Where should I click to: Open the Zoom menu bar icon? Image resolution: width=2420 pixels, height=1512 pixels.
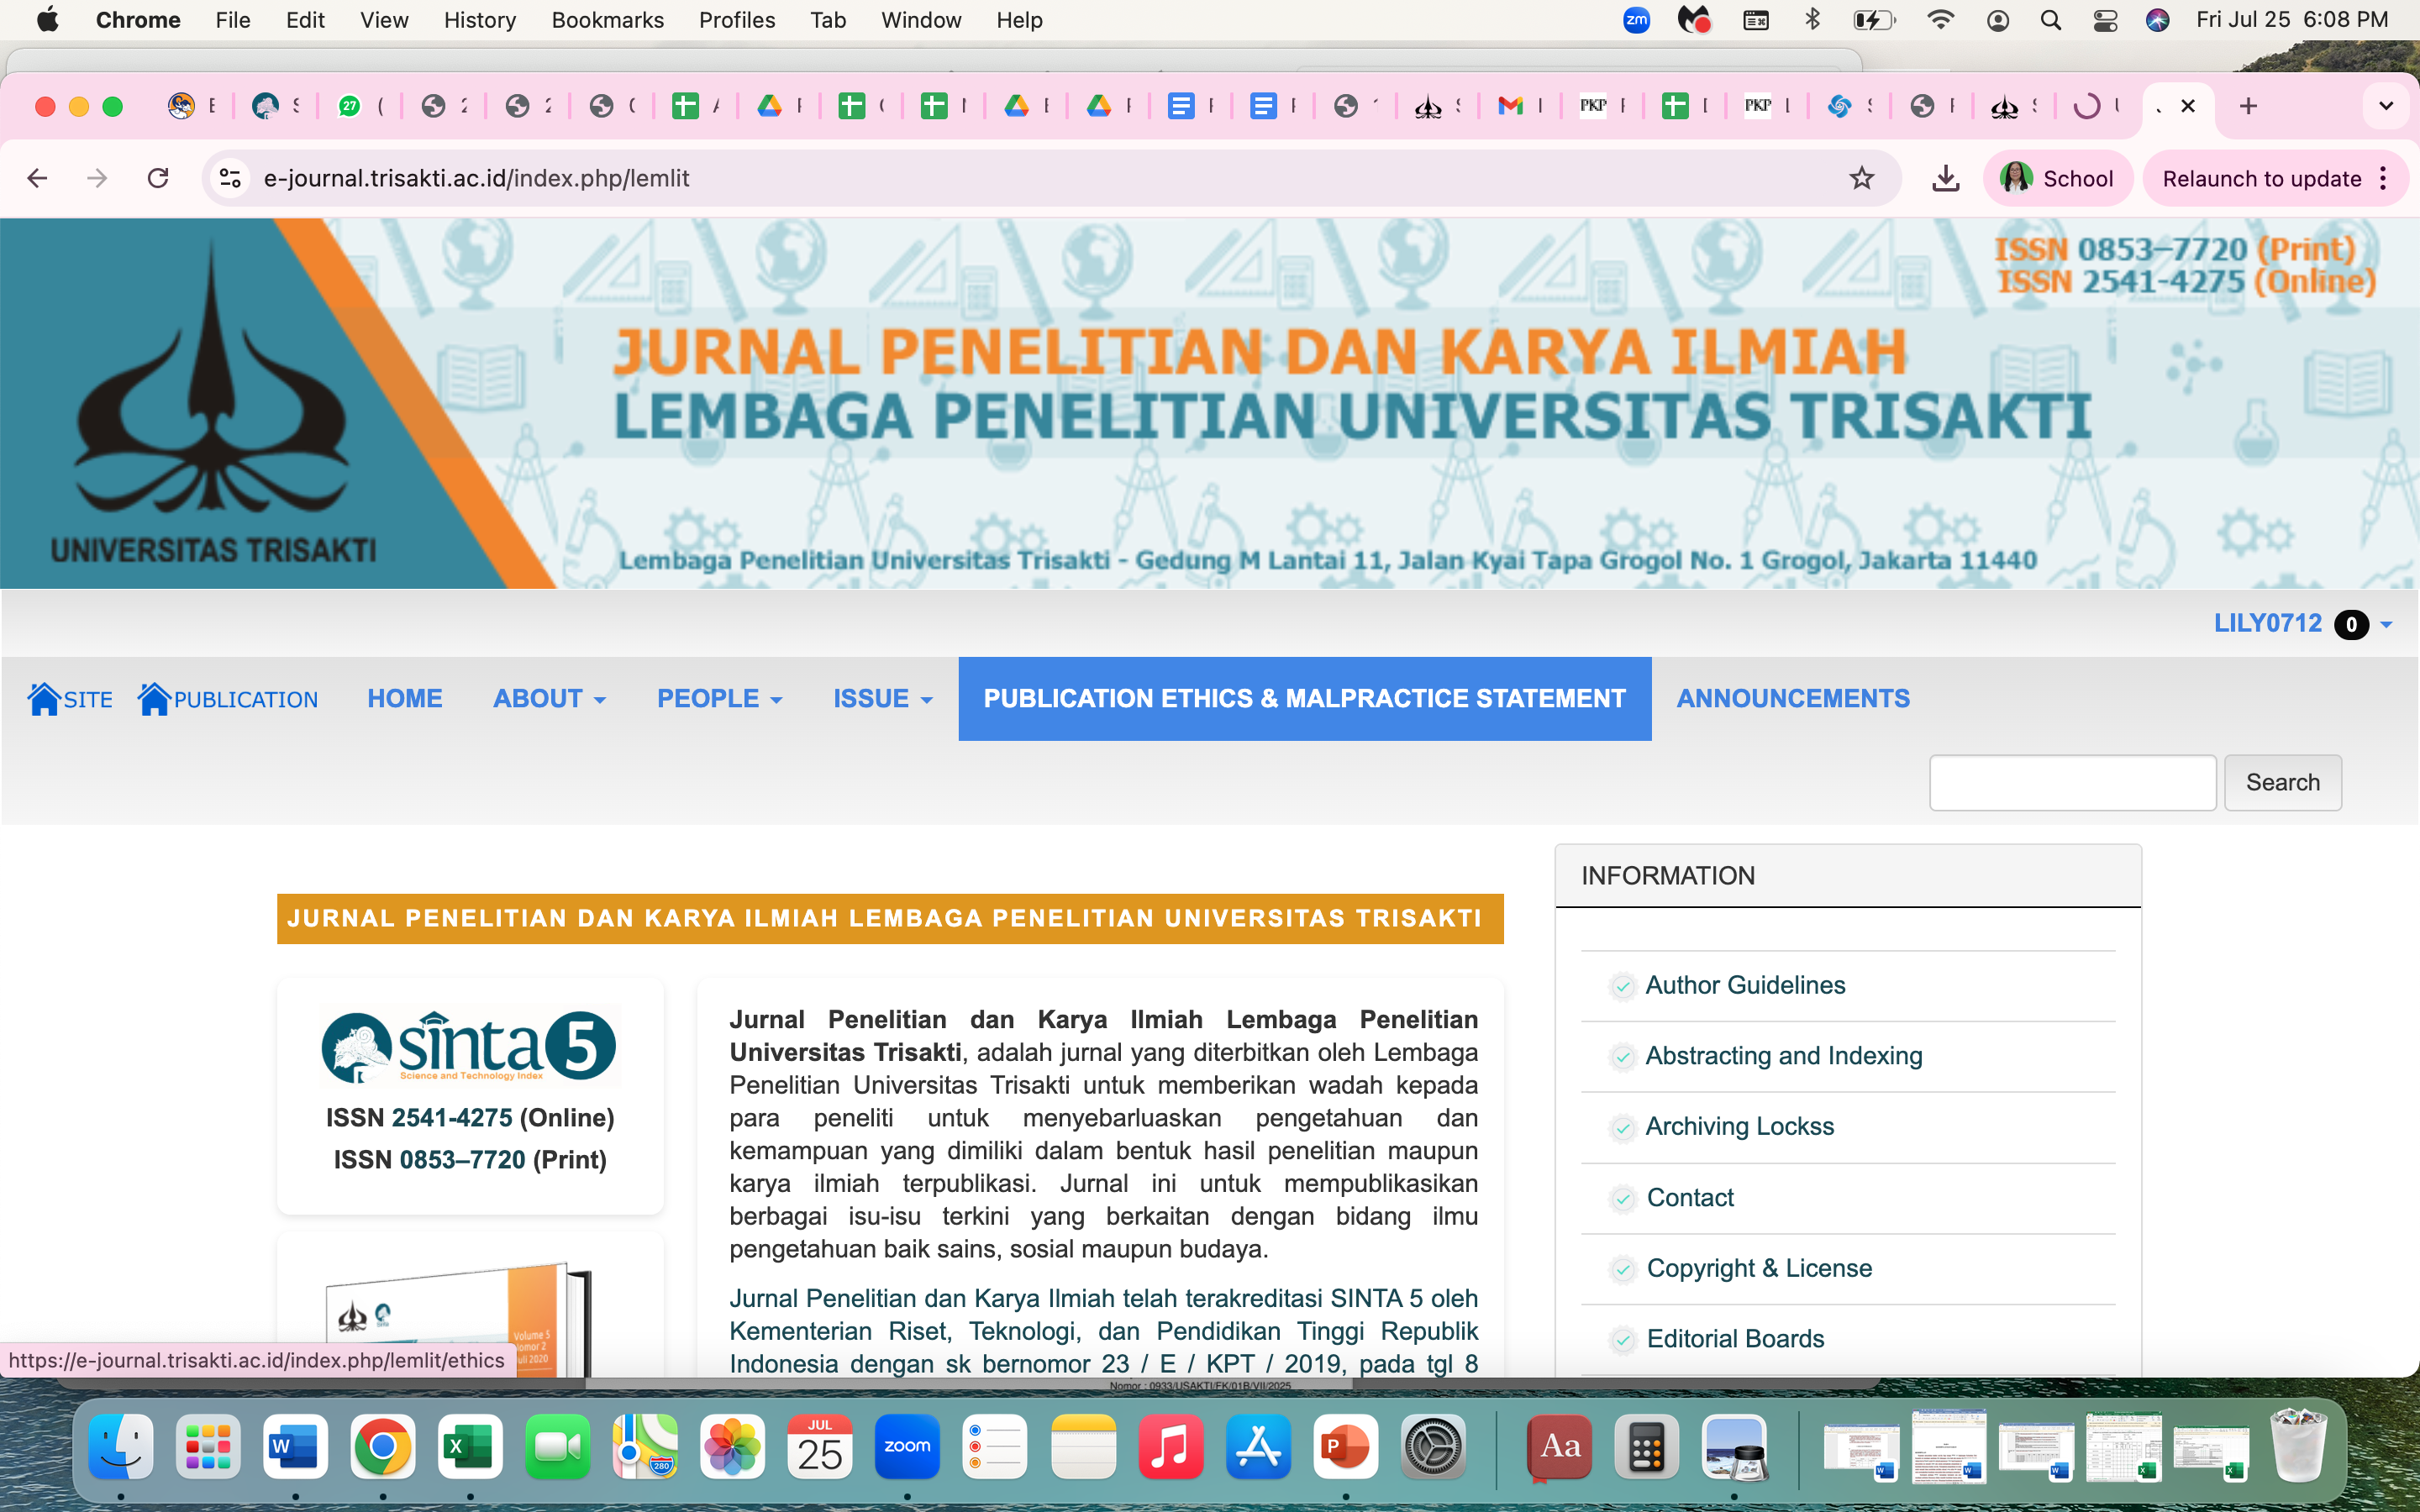1636,20
